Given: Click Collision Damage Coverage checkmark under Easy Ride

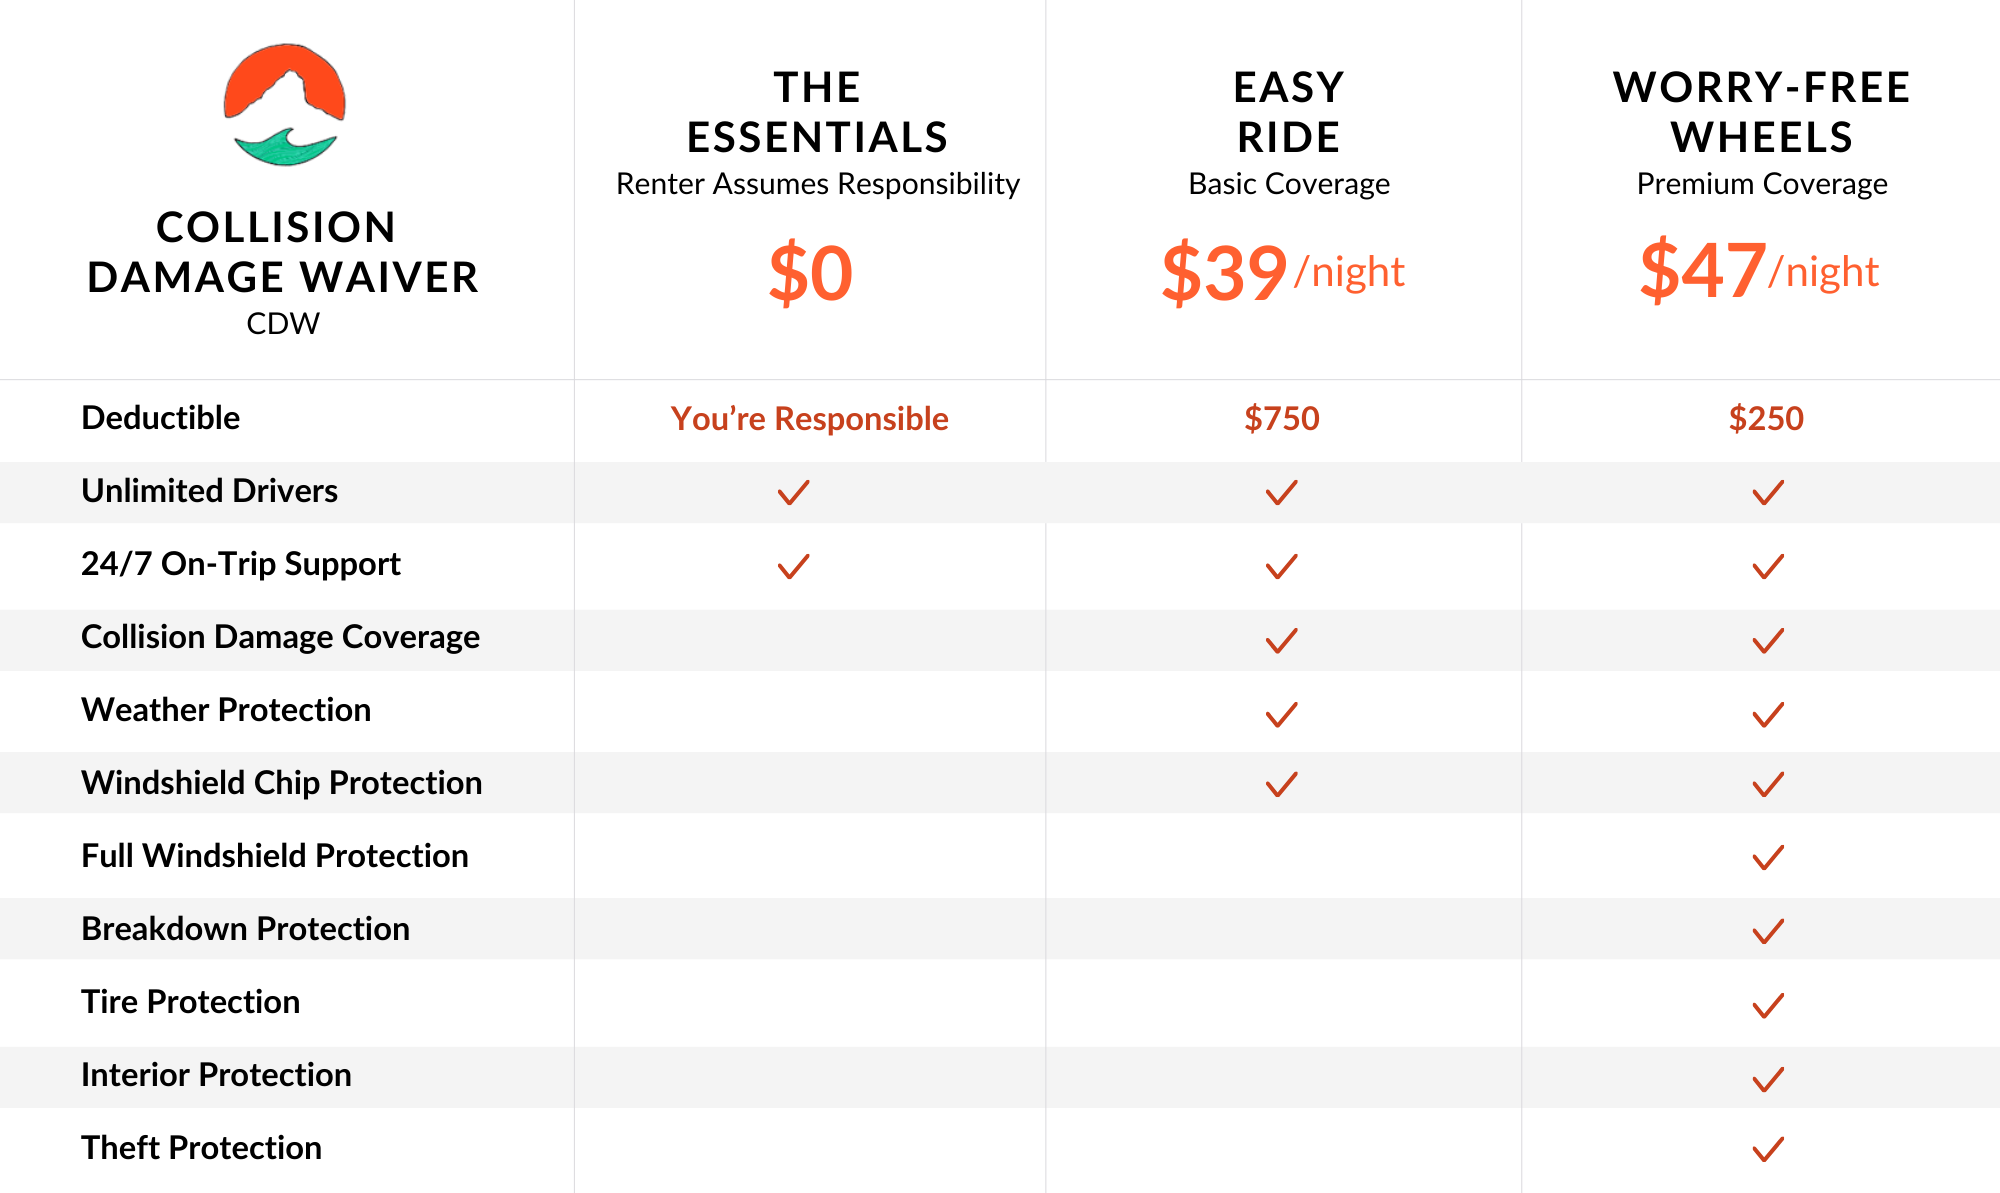Looking at the screenshot, I should 1281,640.
